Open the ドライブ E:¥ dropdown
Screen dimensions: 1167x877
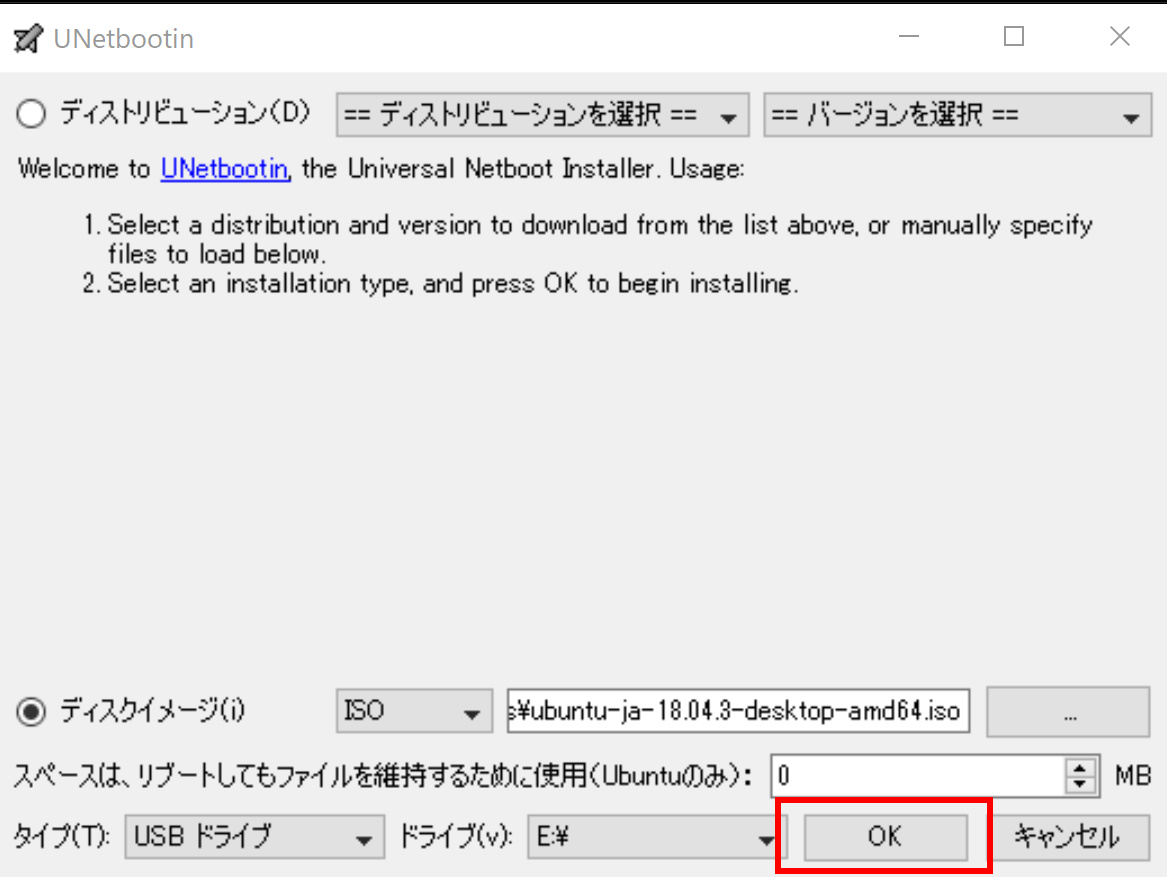tap(656, 837)
